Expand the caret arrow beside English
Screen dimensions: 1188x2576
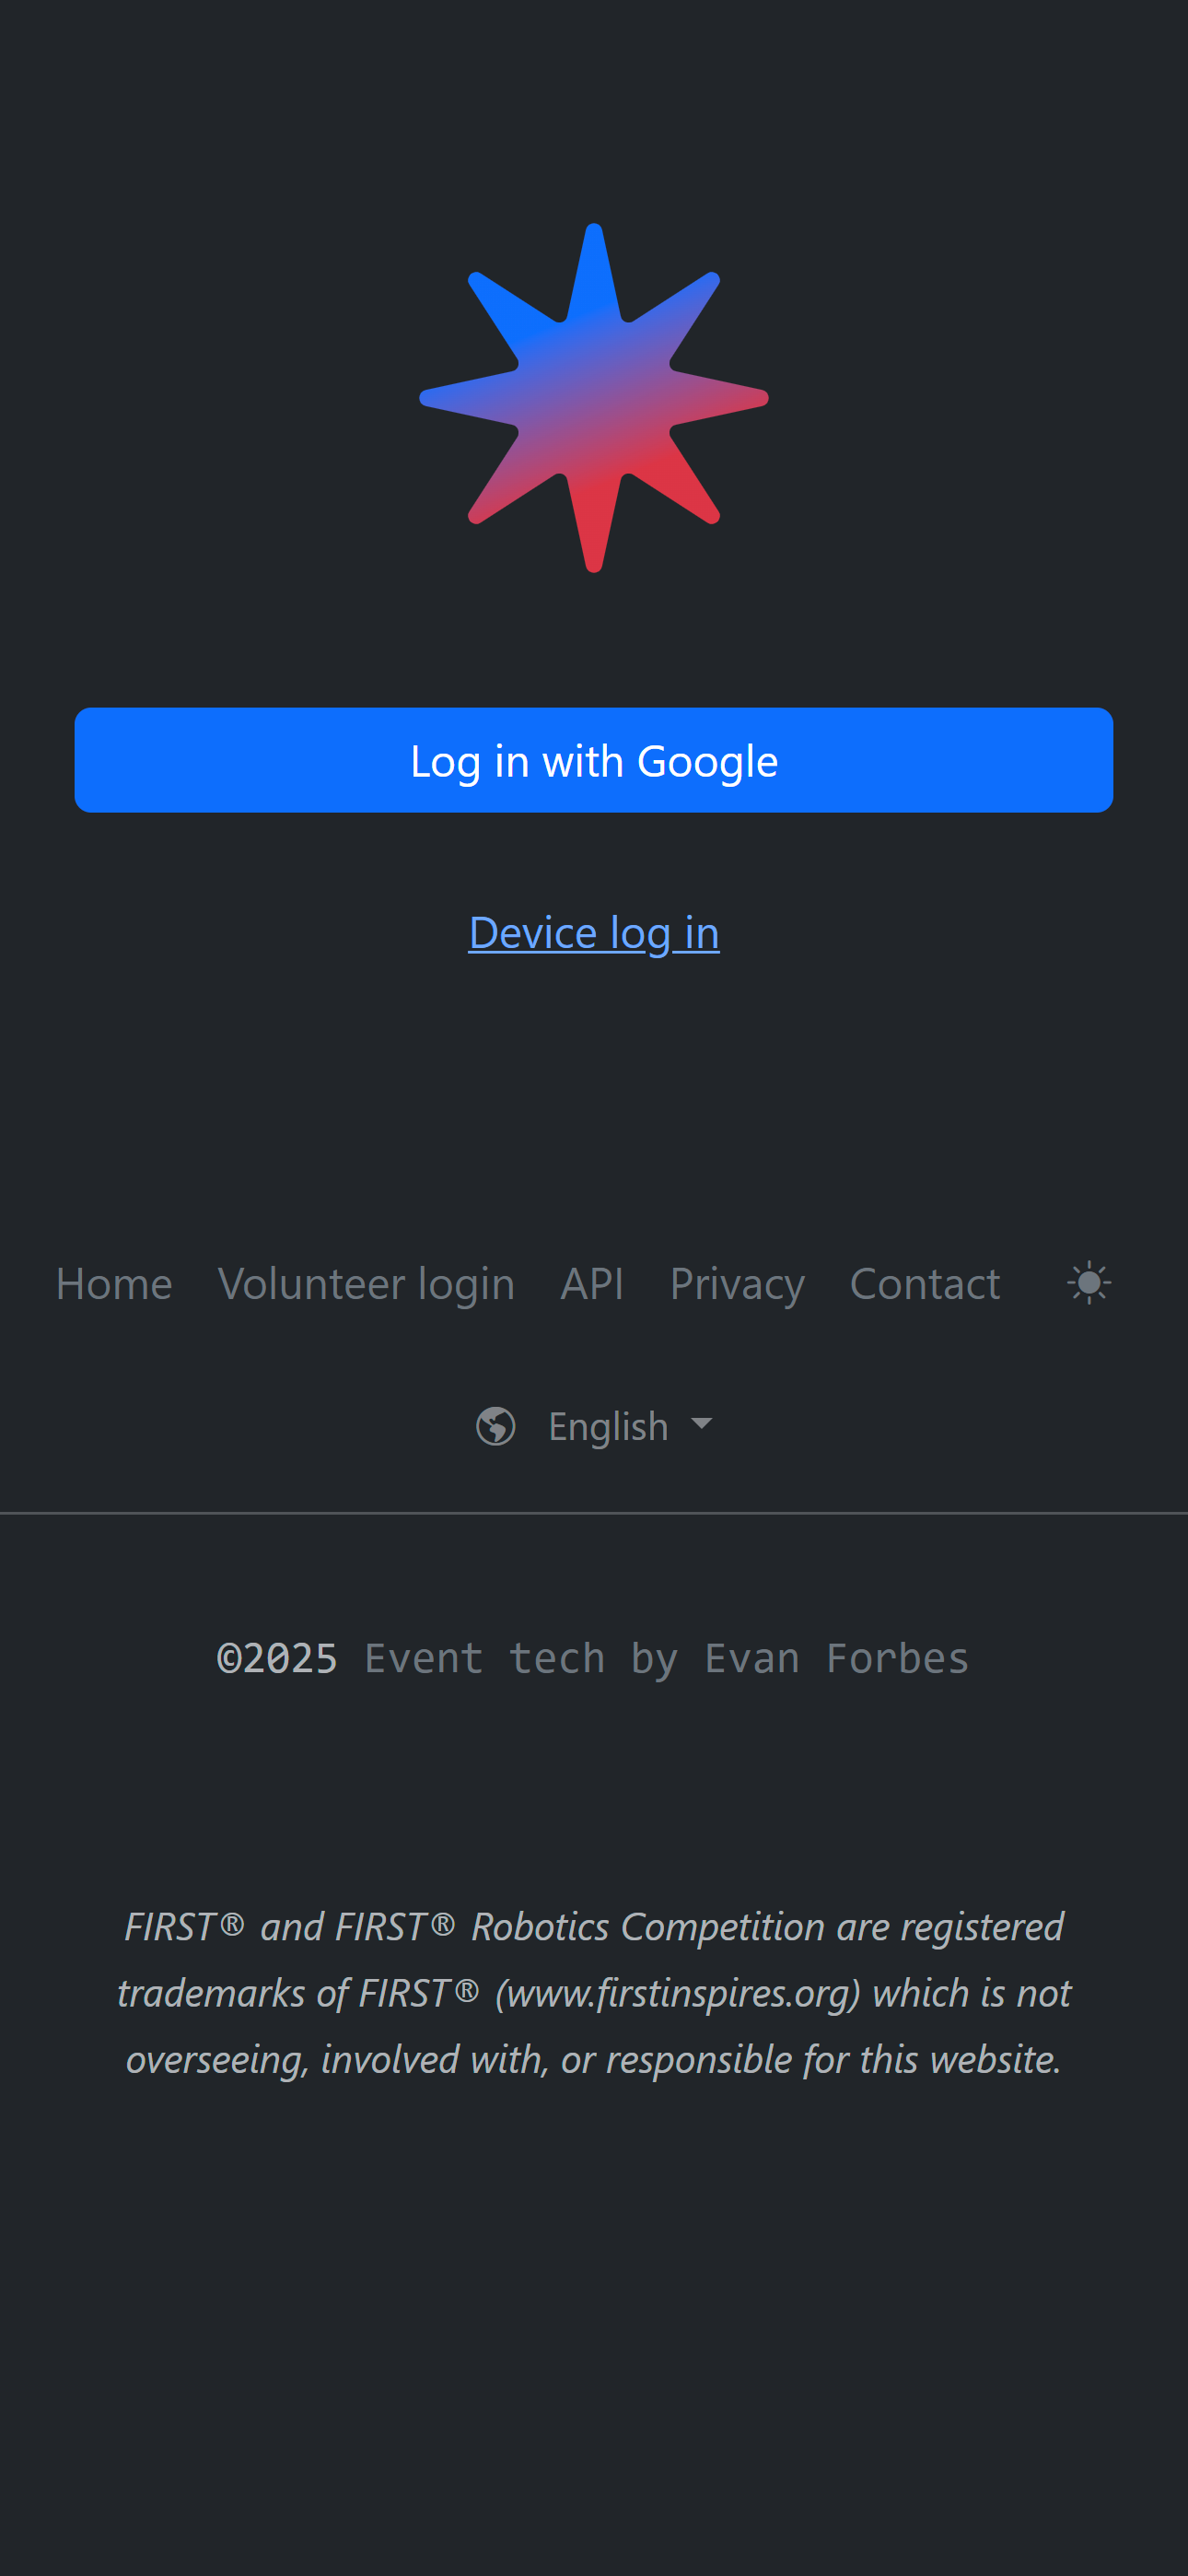click(x=702, y=1423)
